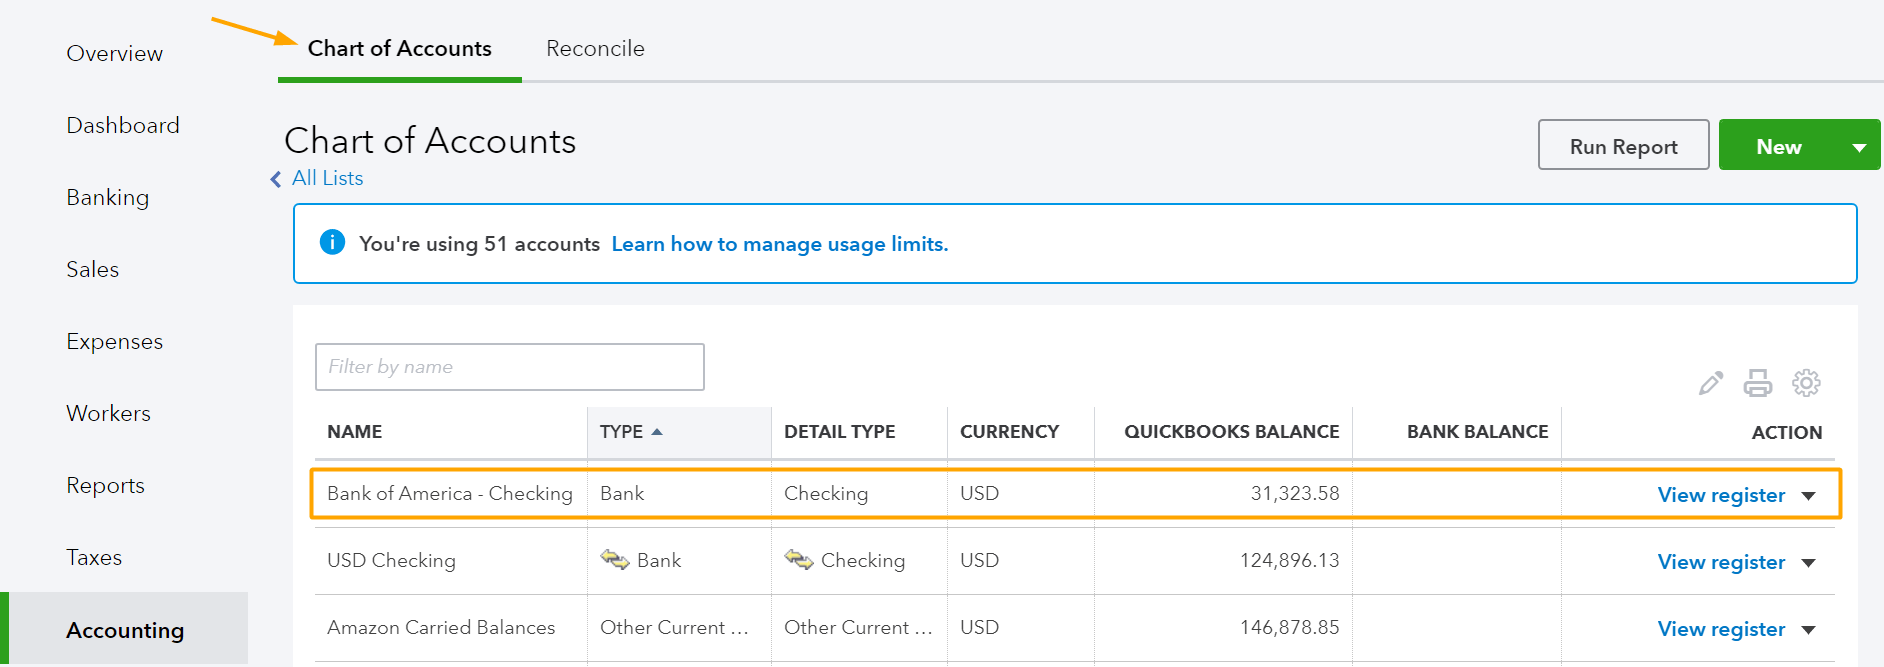Open Banking in the sidebar
Image resolution: width=1884 pixels, height=667 pixels.
[108, 198]
